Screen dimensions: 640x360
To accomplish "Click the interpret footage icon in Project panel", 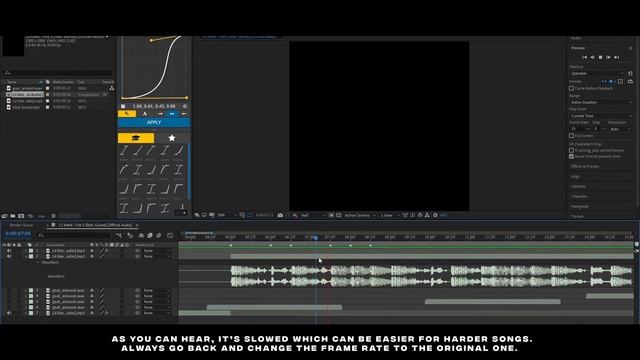I will (x=5, y=216).
